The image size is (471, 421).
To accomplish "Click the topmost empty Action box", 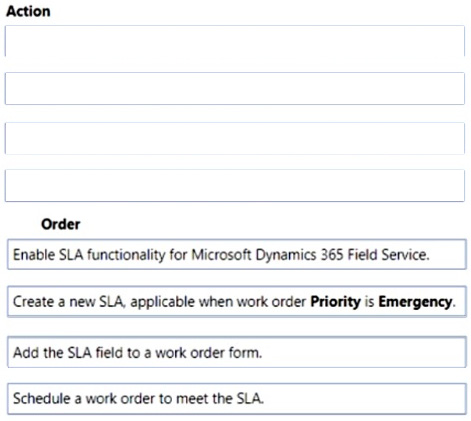I will click(x=235, y=41).
